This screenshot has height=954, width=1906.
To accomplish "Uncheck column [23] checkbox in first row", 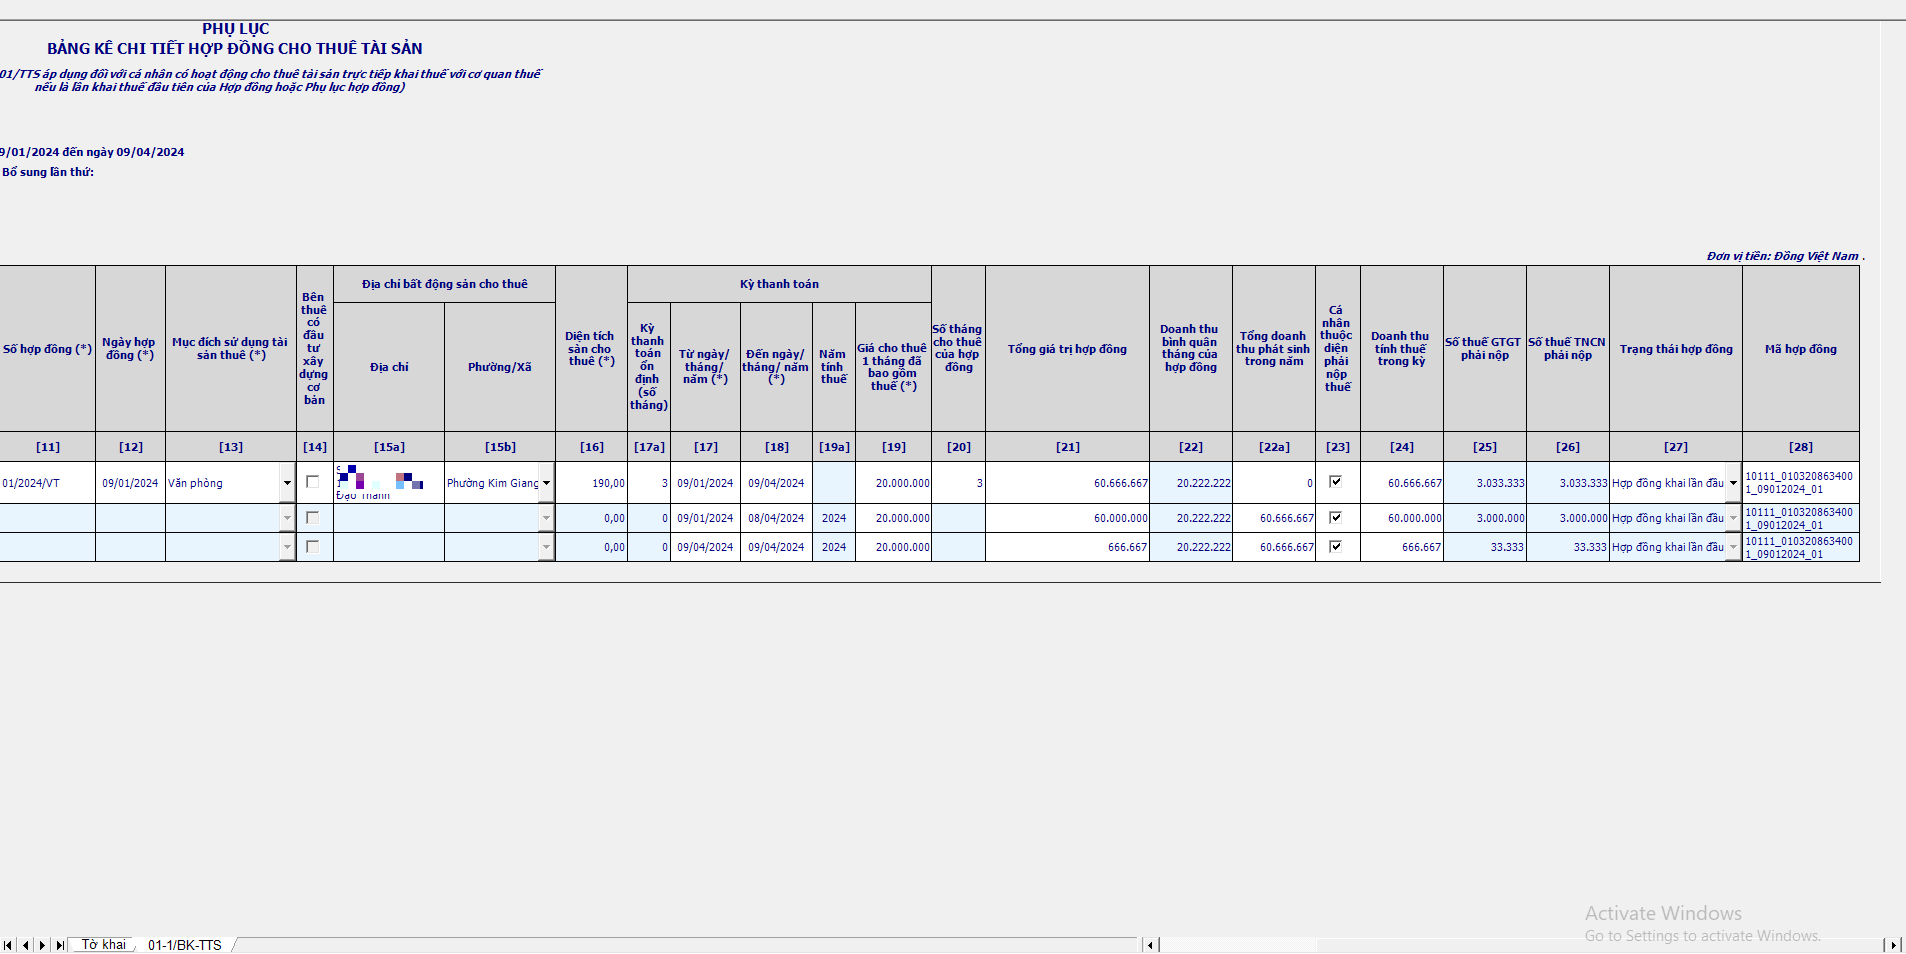I will [1336, 482].
